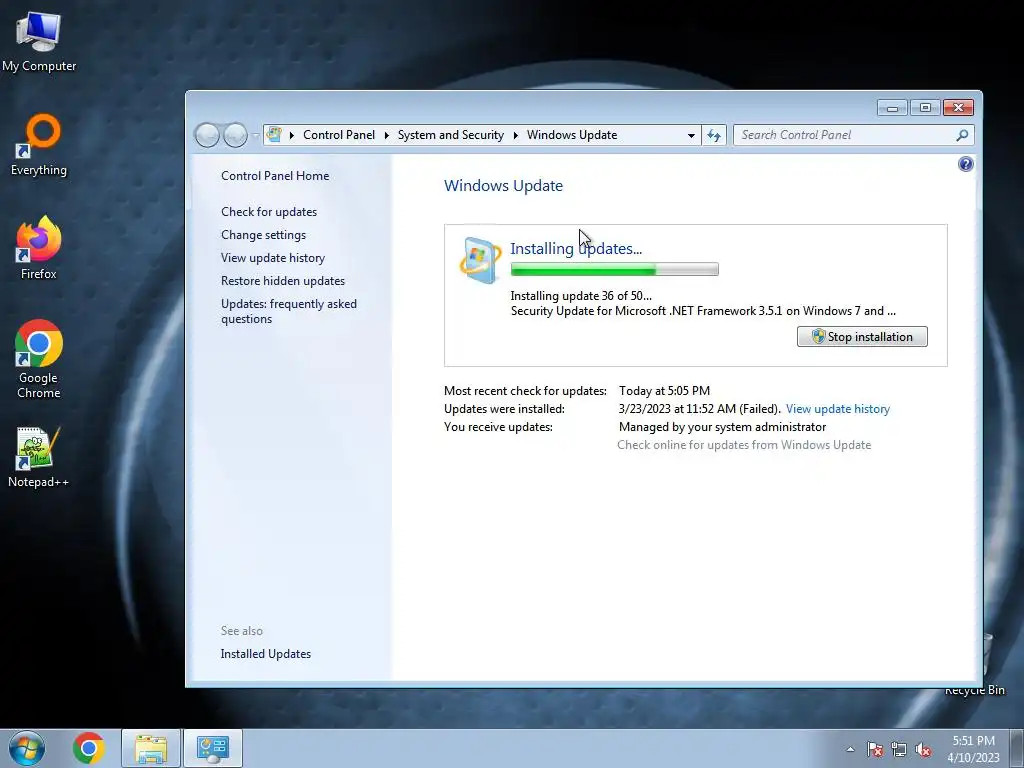Open Restore hidden updates

click(x=283, y=281)
